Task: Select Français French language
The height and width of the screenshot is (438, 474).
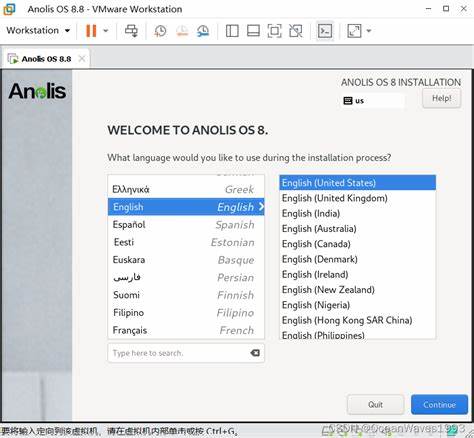Action: 186,330
